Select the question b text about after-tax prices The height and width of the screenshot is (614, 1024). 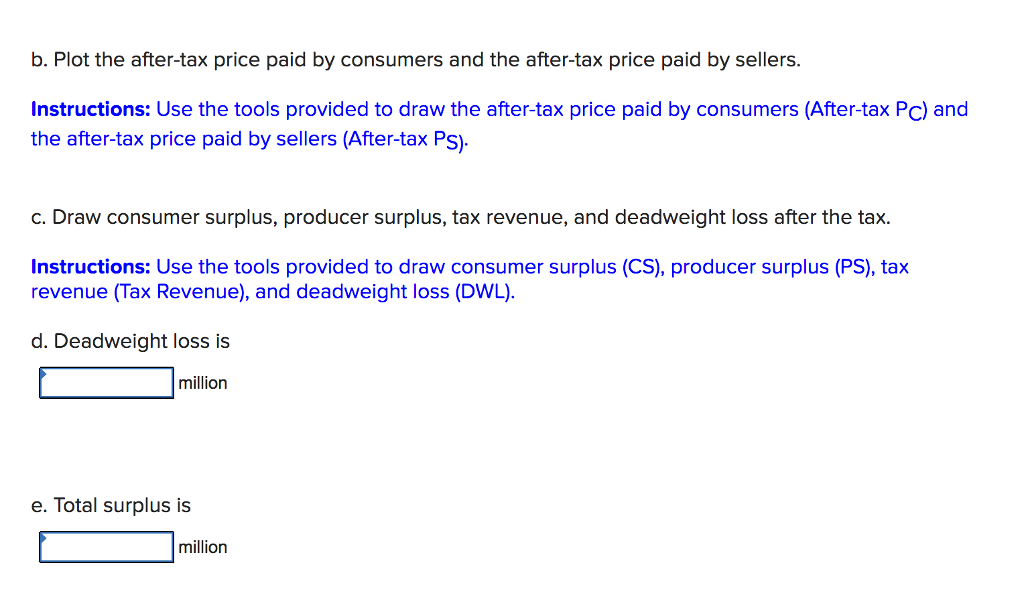414,59
